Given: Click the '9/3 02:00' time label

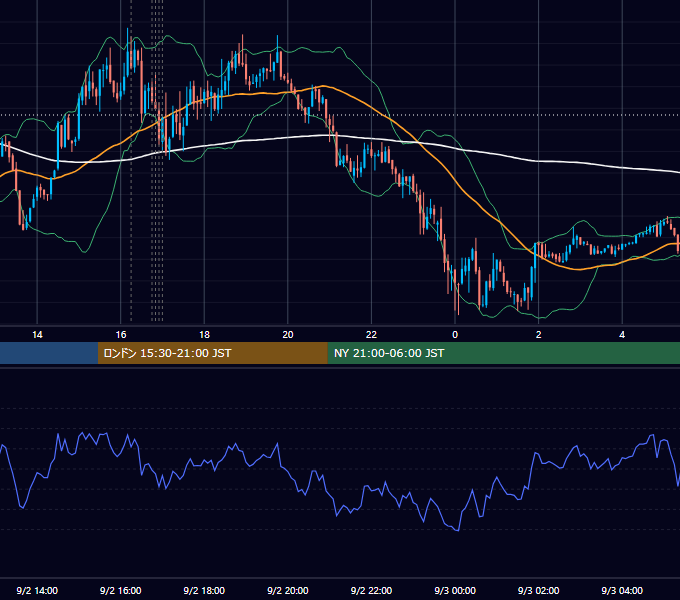Looking at the screenshot, I should pyautogui.click(x=539, y=591).
